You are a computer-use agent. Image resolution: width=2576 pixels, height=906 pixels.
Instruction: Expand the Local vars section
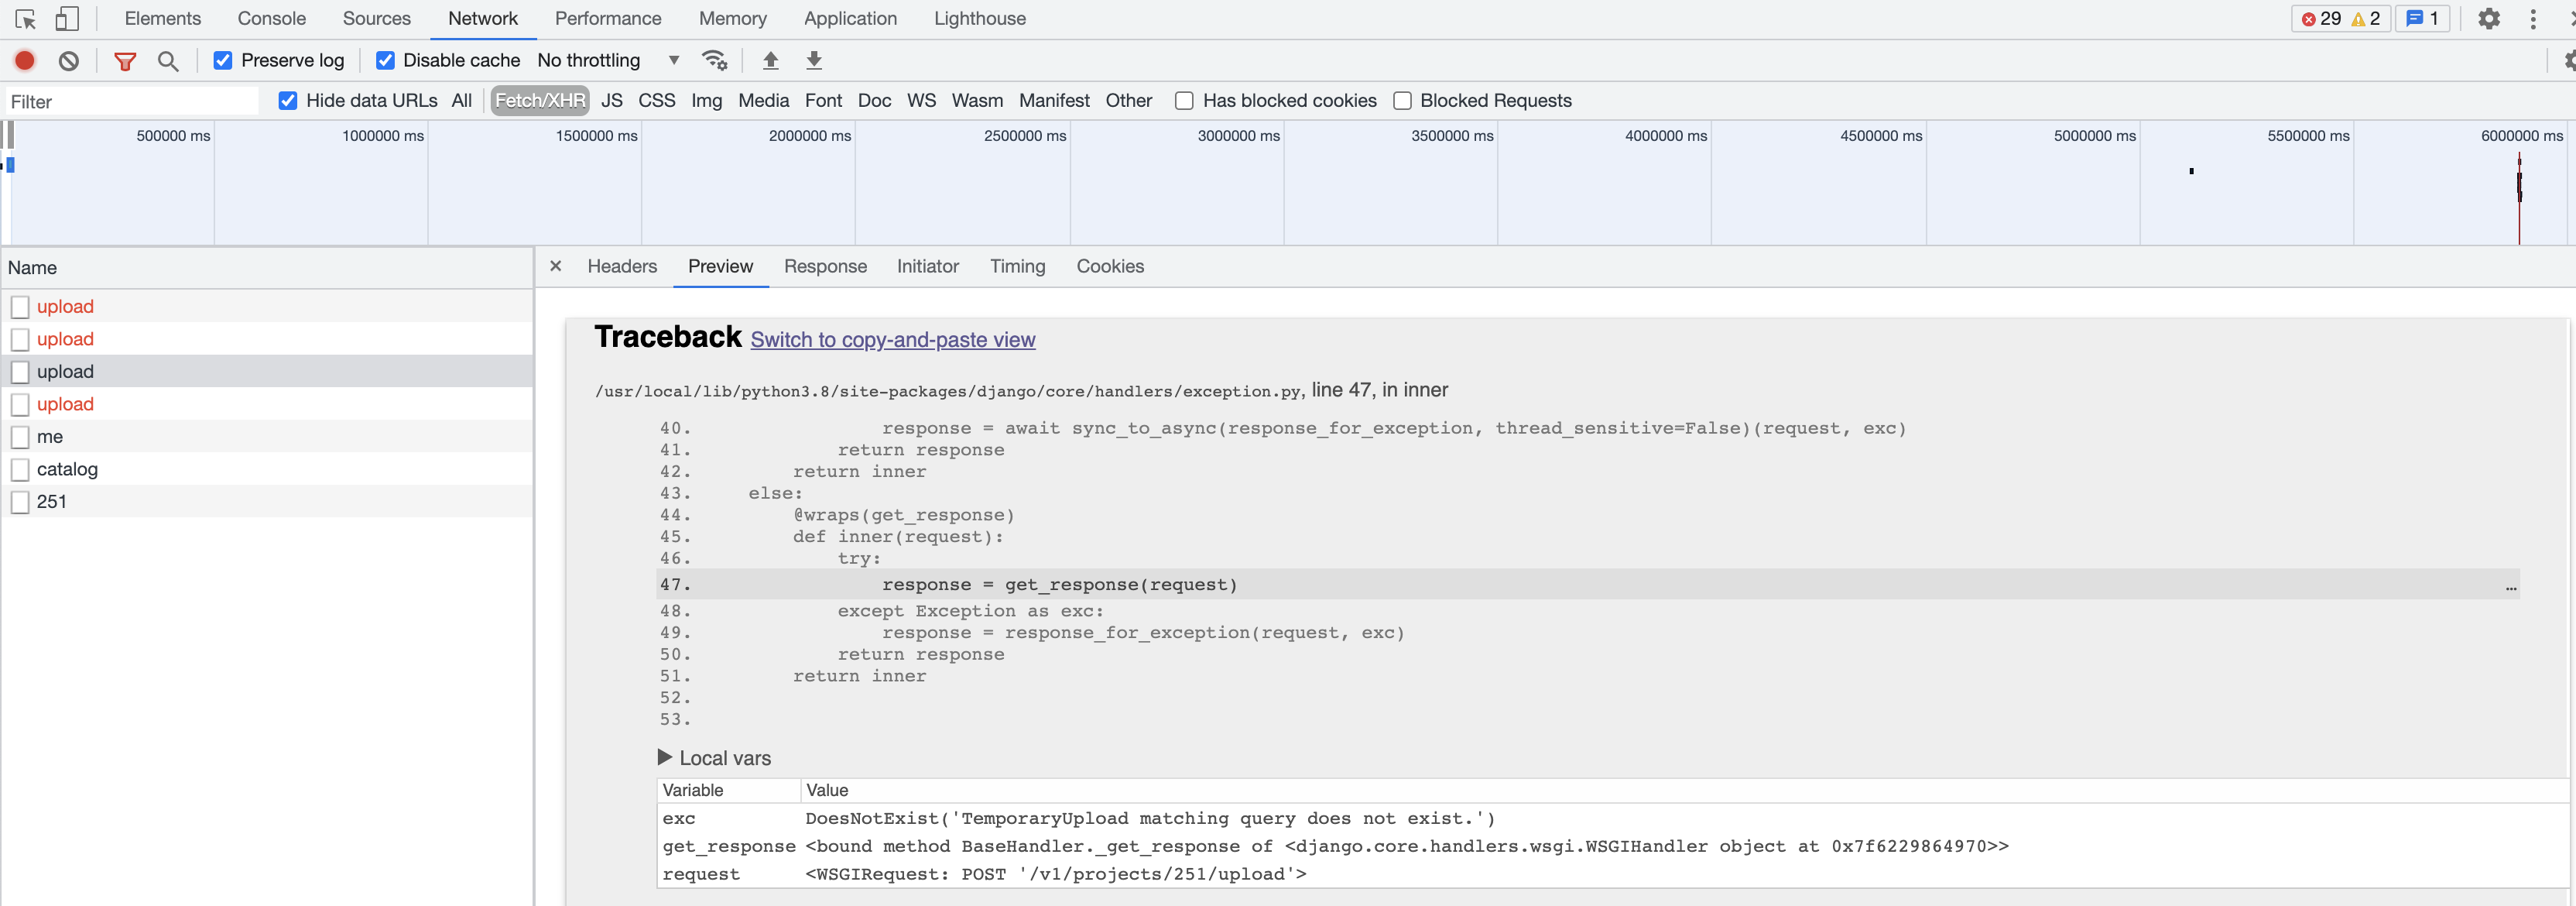[x=666, y=758]
